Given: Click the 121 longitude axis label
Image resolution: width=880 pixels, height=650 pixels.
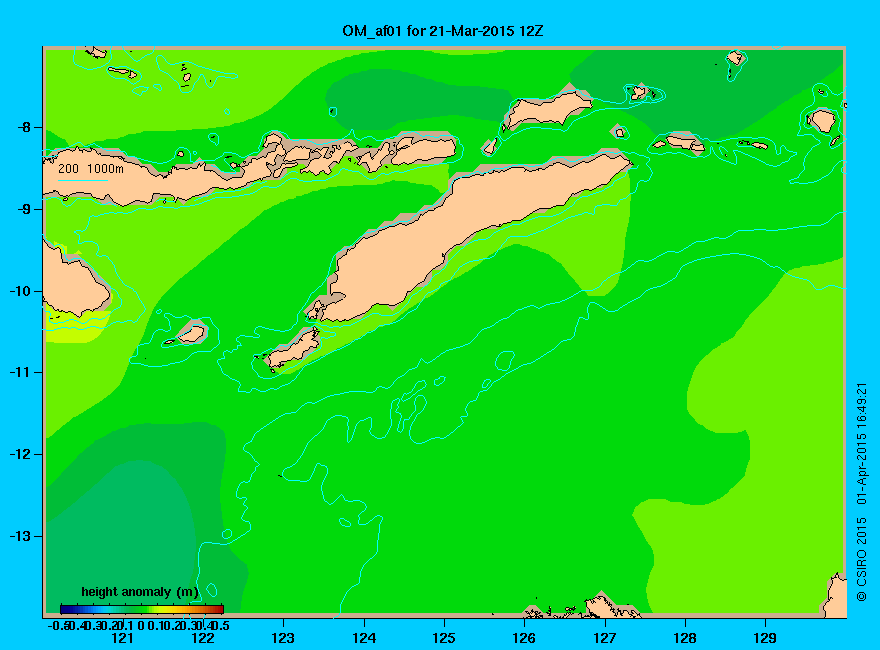Looking at the screenshot, I should point(122,638).
